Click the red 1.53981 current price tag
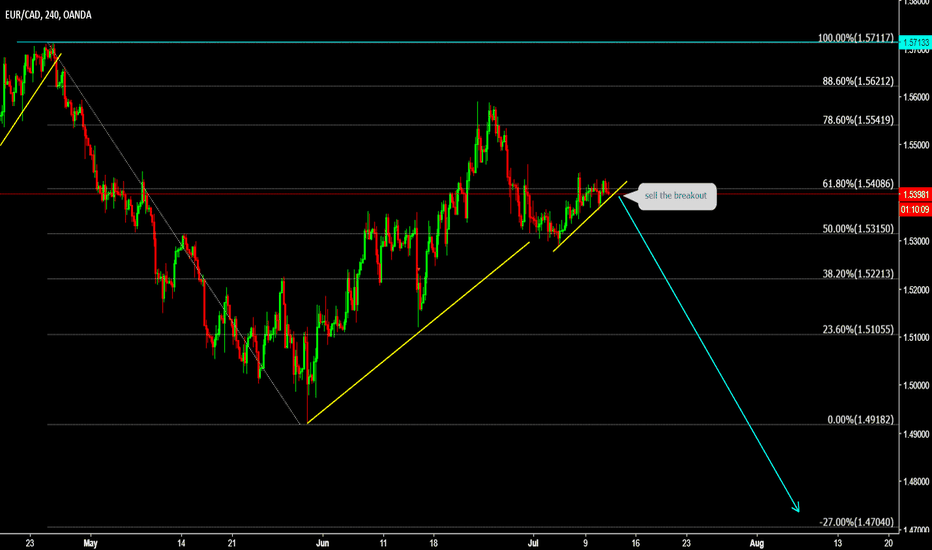The width and height of the screenshot is (932, 550). point(915,195)
